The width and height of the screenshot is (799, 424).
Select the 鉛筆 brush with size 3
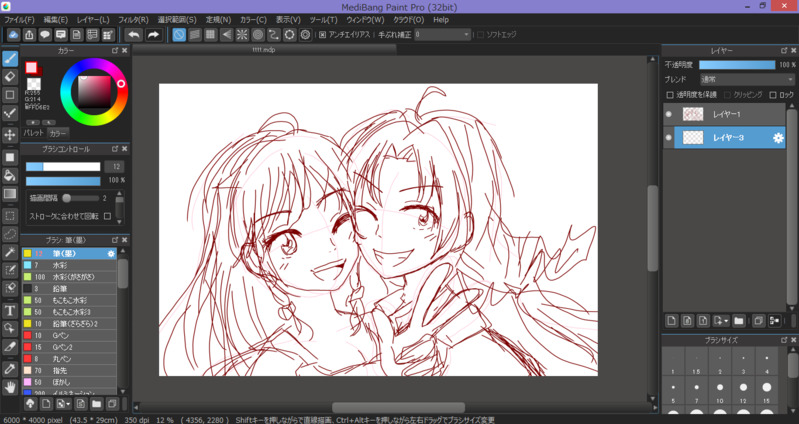click(x=69, y=288)
